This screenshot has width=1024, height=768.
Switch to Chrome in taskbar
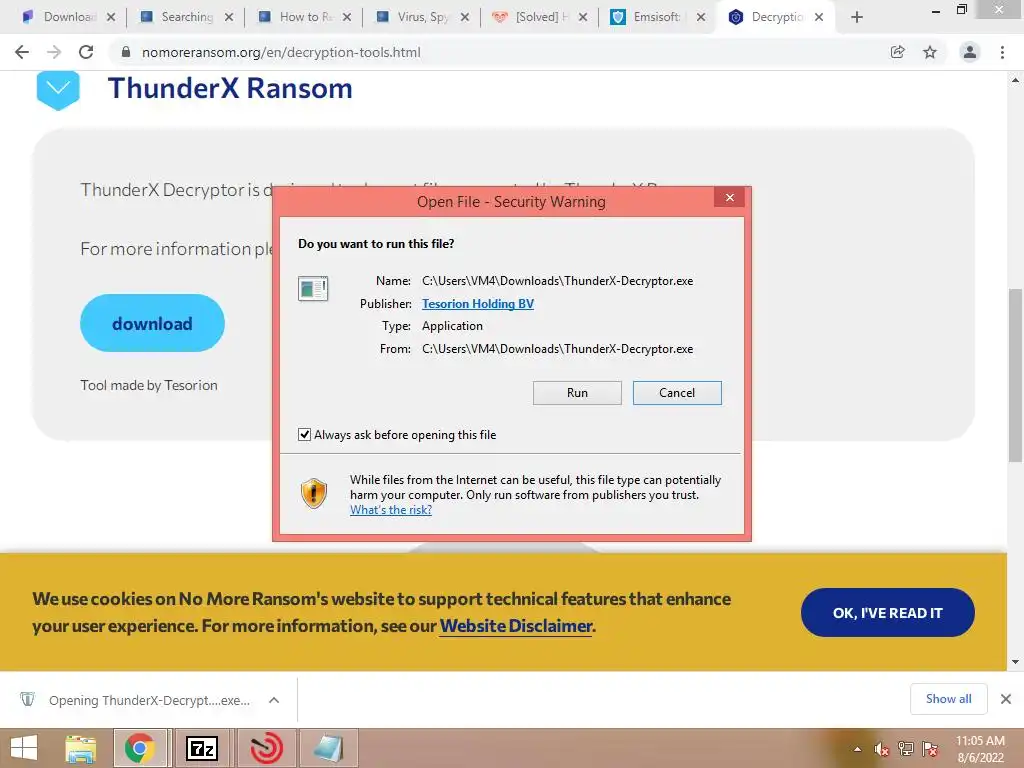pyautogui.click(x=140, y=748)
